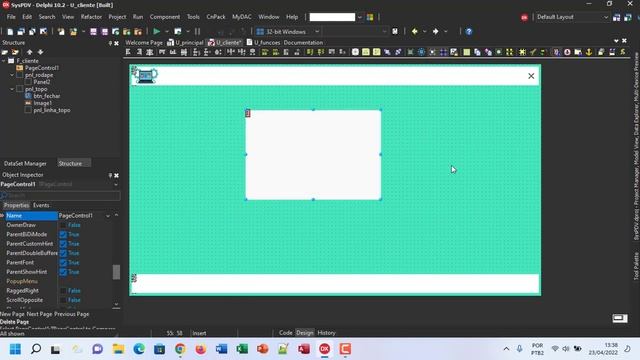Click the Next Page link

coord(39,314)
